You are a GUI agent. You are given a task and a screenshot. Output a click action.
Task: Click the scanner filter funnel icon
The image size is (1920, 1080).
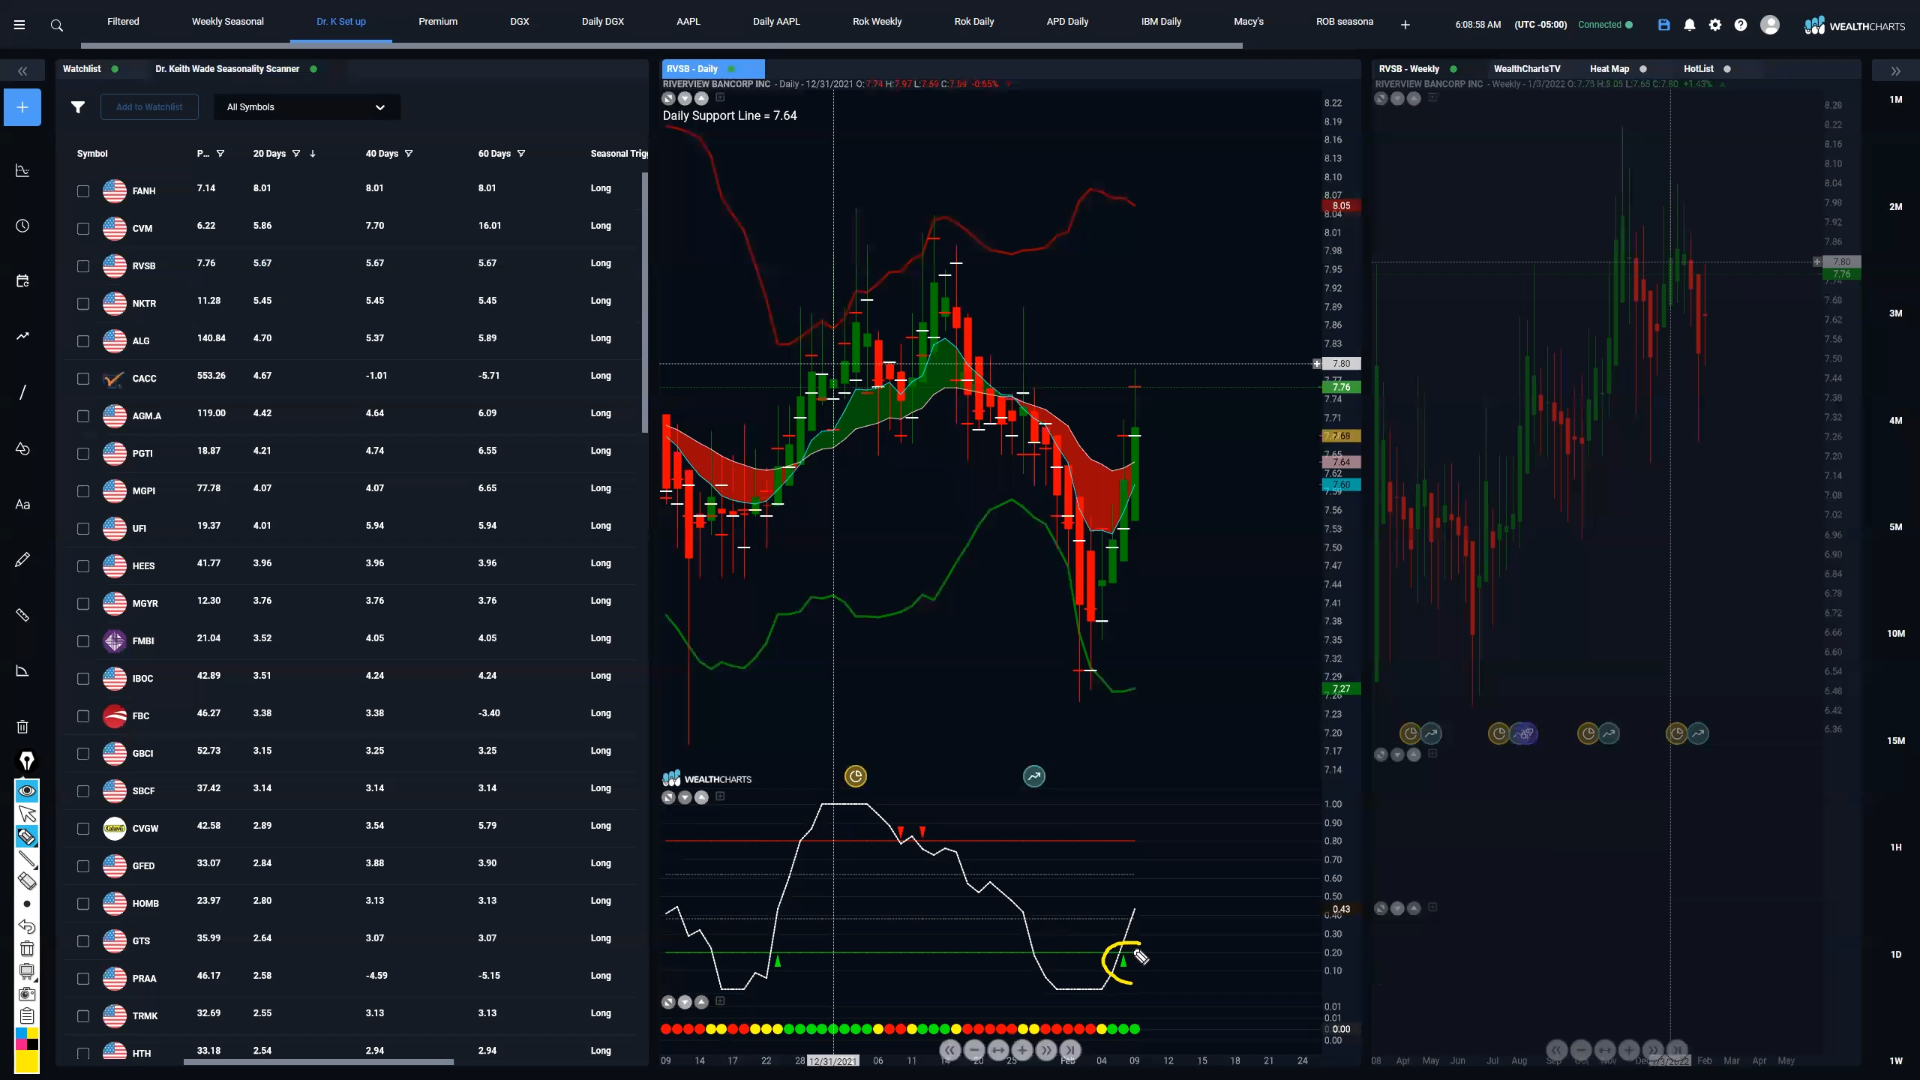[x=78, y=107]
